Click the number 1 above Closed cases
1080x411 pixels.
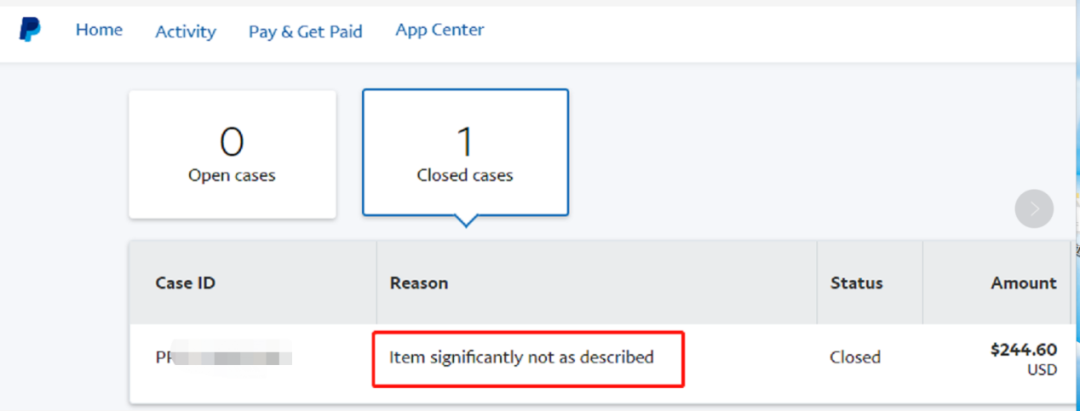[465, 142]
